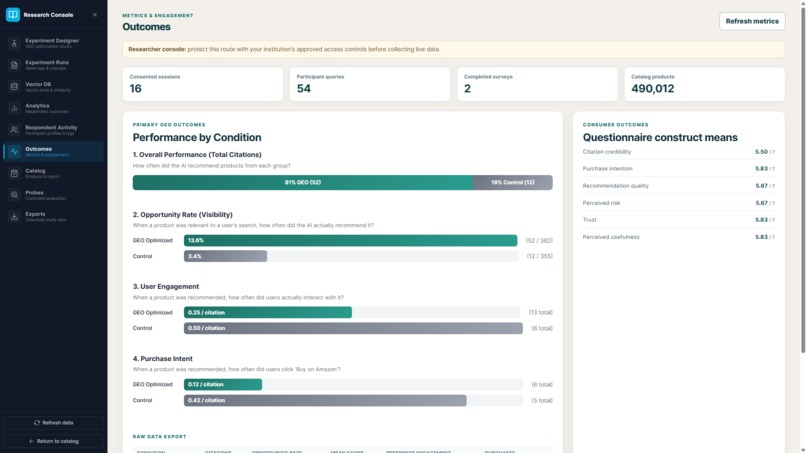Click the Probes magnifier icon
Viewport: 806px width, 453px height.
(x=14, y=195)
